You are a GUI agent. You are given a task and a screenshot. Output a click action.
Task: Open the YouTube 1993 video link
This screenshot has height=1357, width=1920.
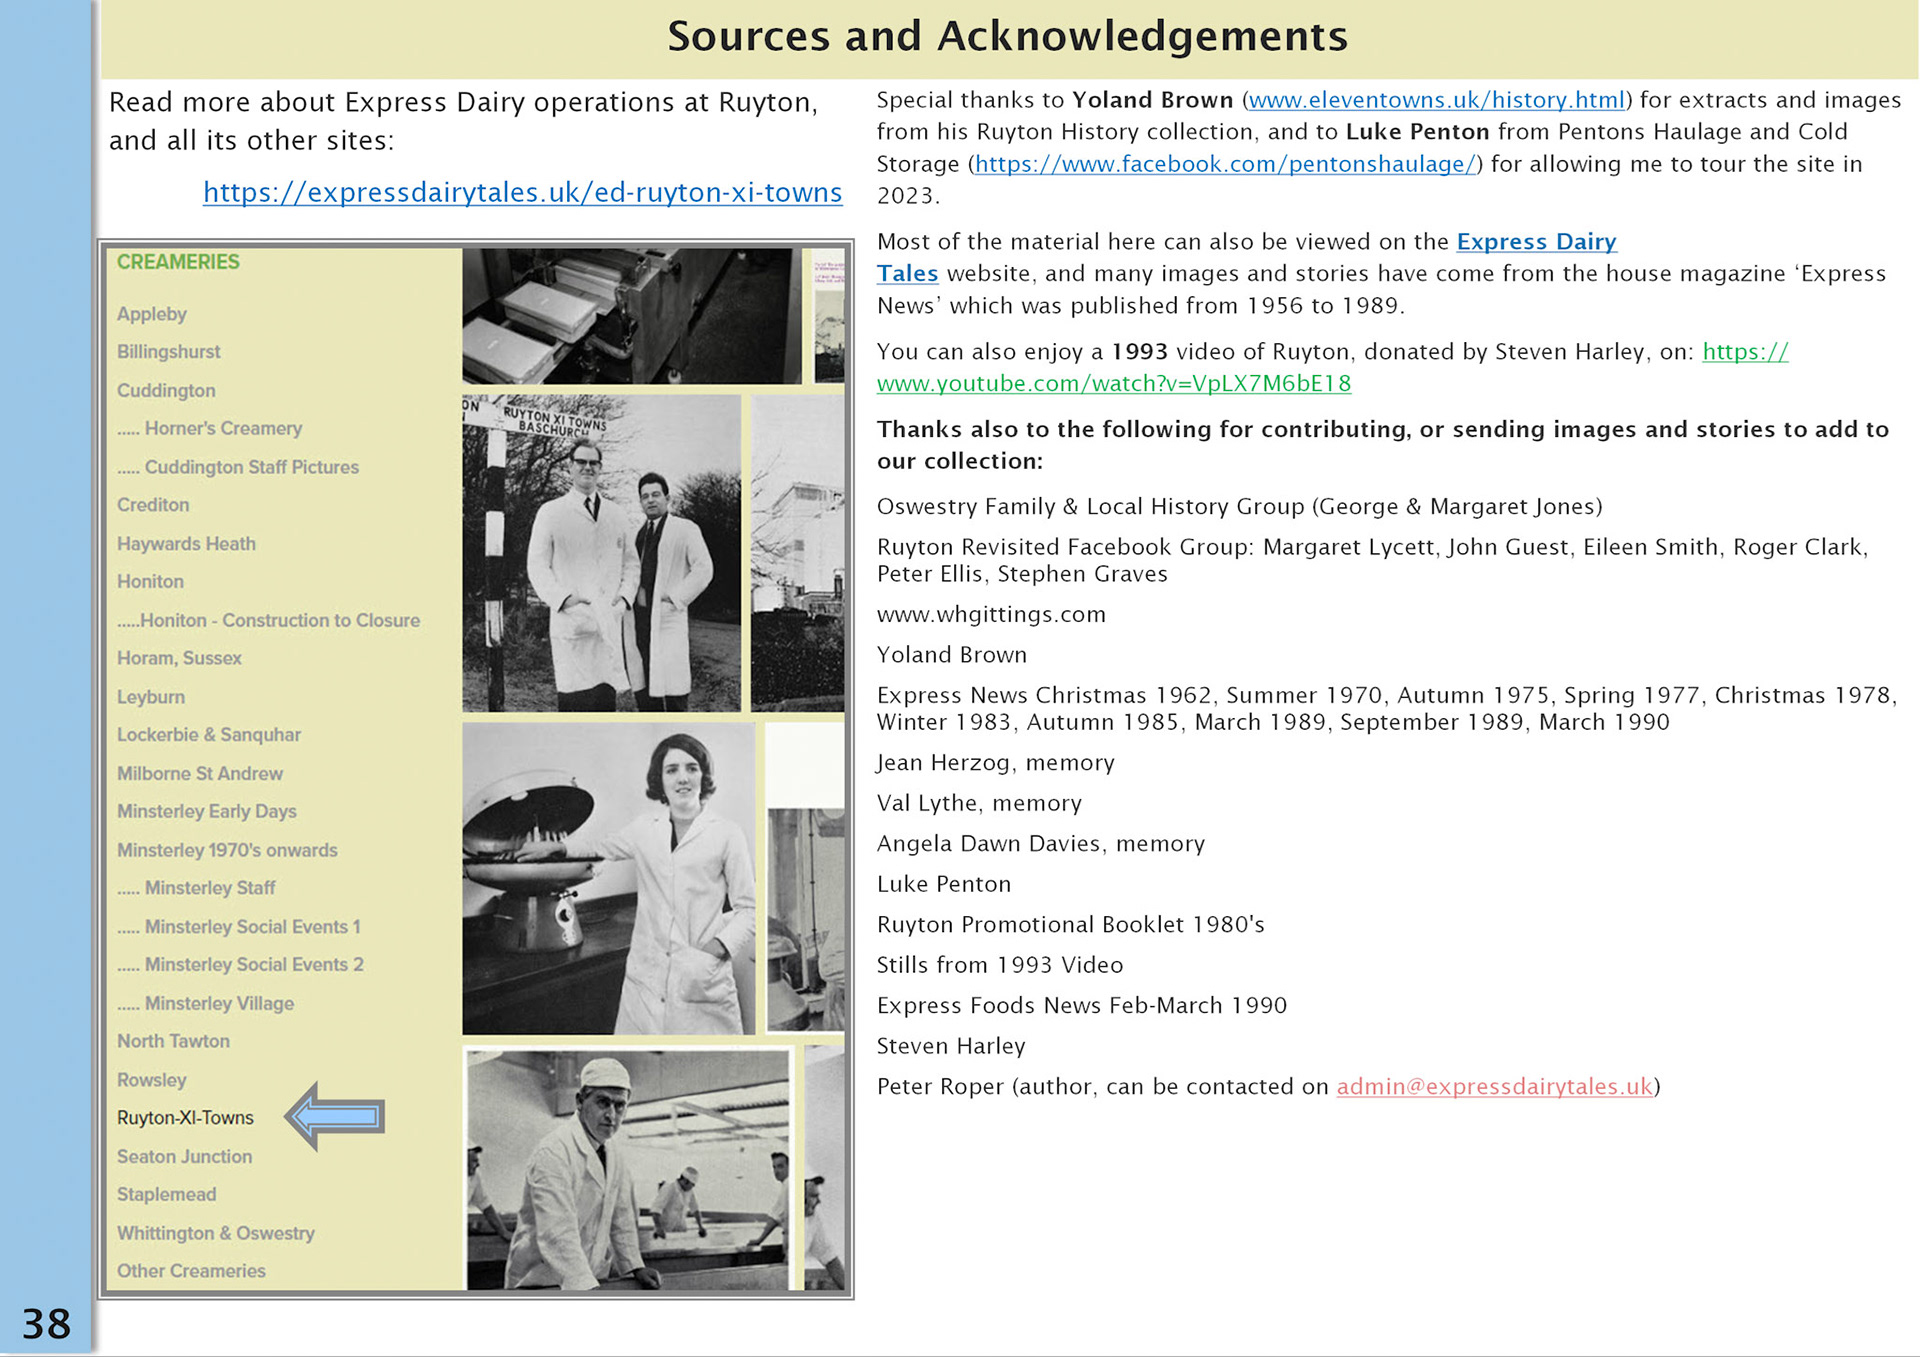tap(1113, 384)
